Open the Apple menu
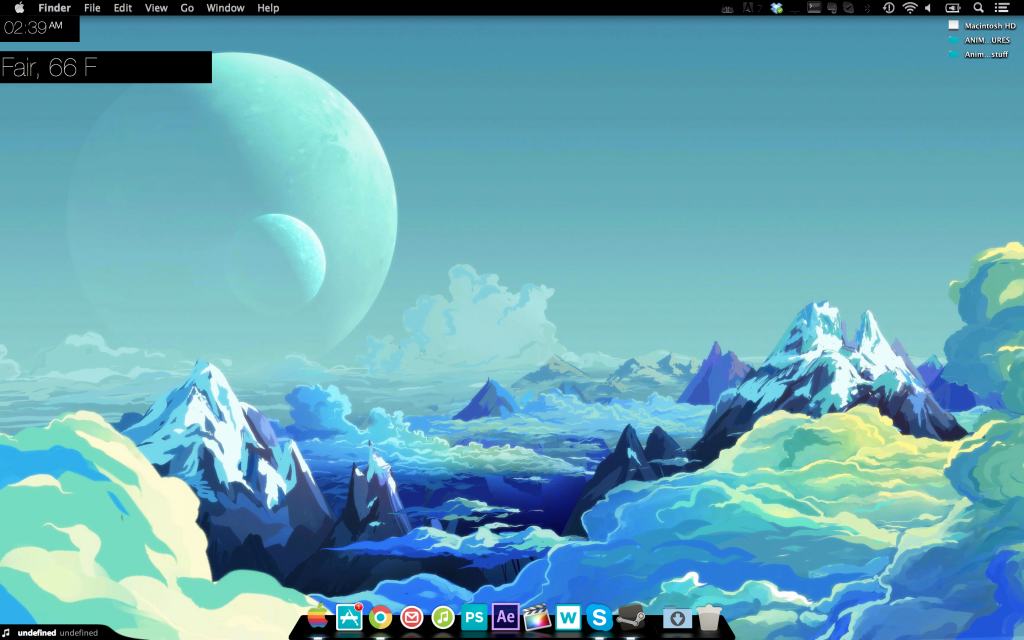The width and height of the screenshot is (1024, 640). [20, 8]
